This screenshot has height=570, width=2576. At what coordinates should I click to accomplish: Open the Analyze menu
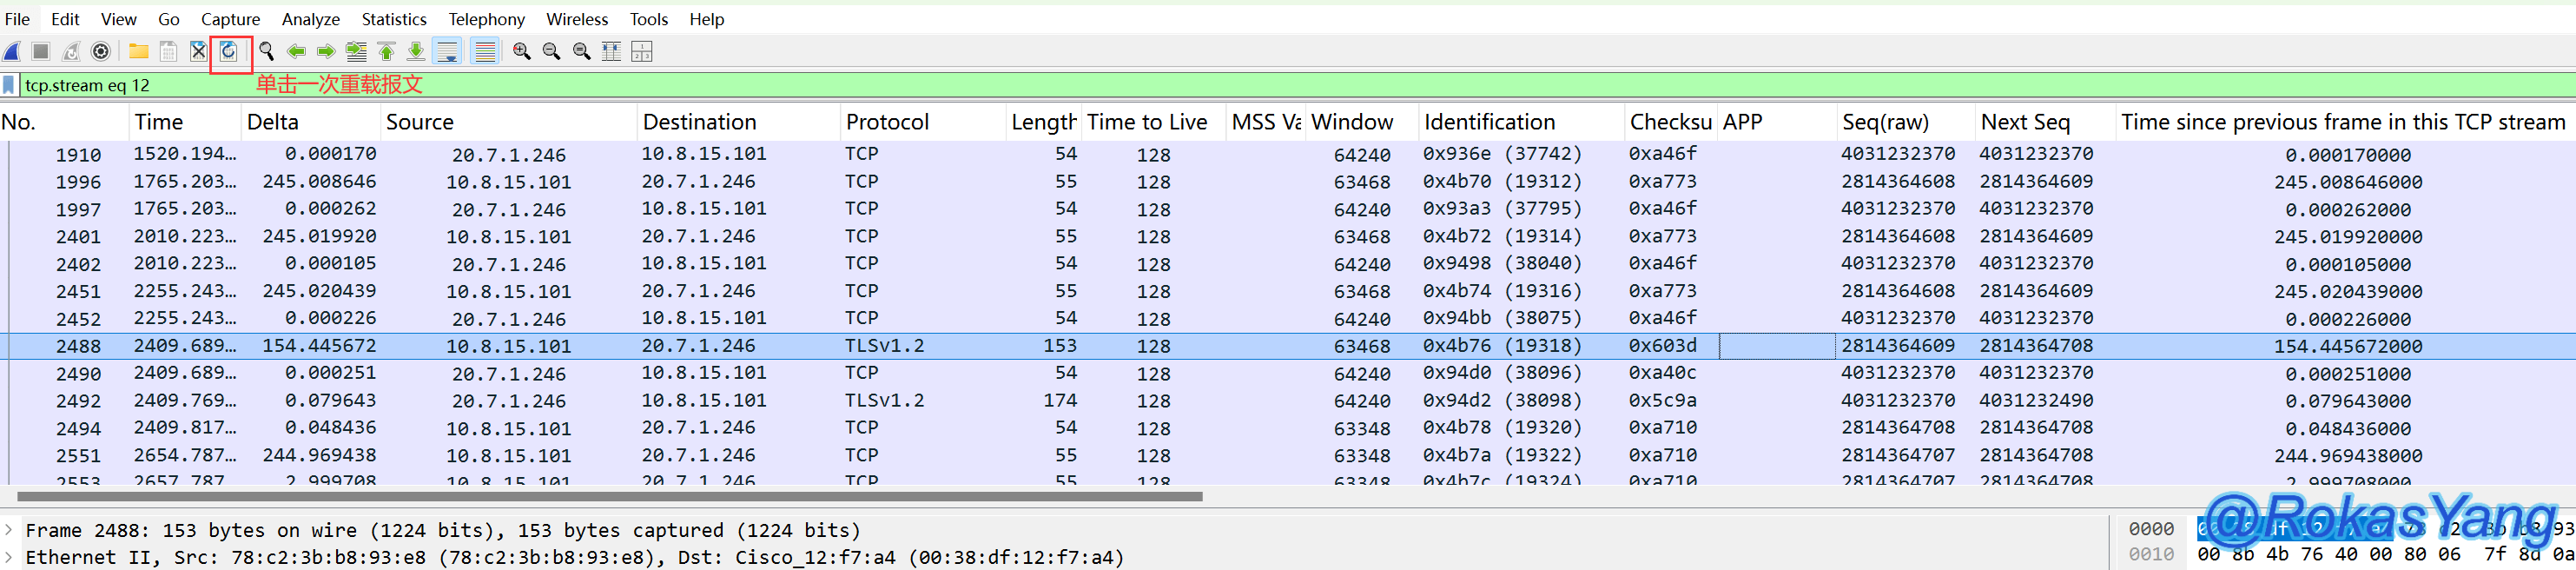pyautogui.click(x=310, y=19)
